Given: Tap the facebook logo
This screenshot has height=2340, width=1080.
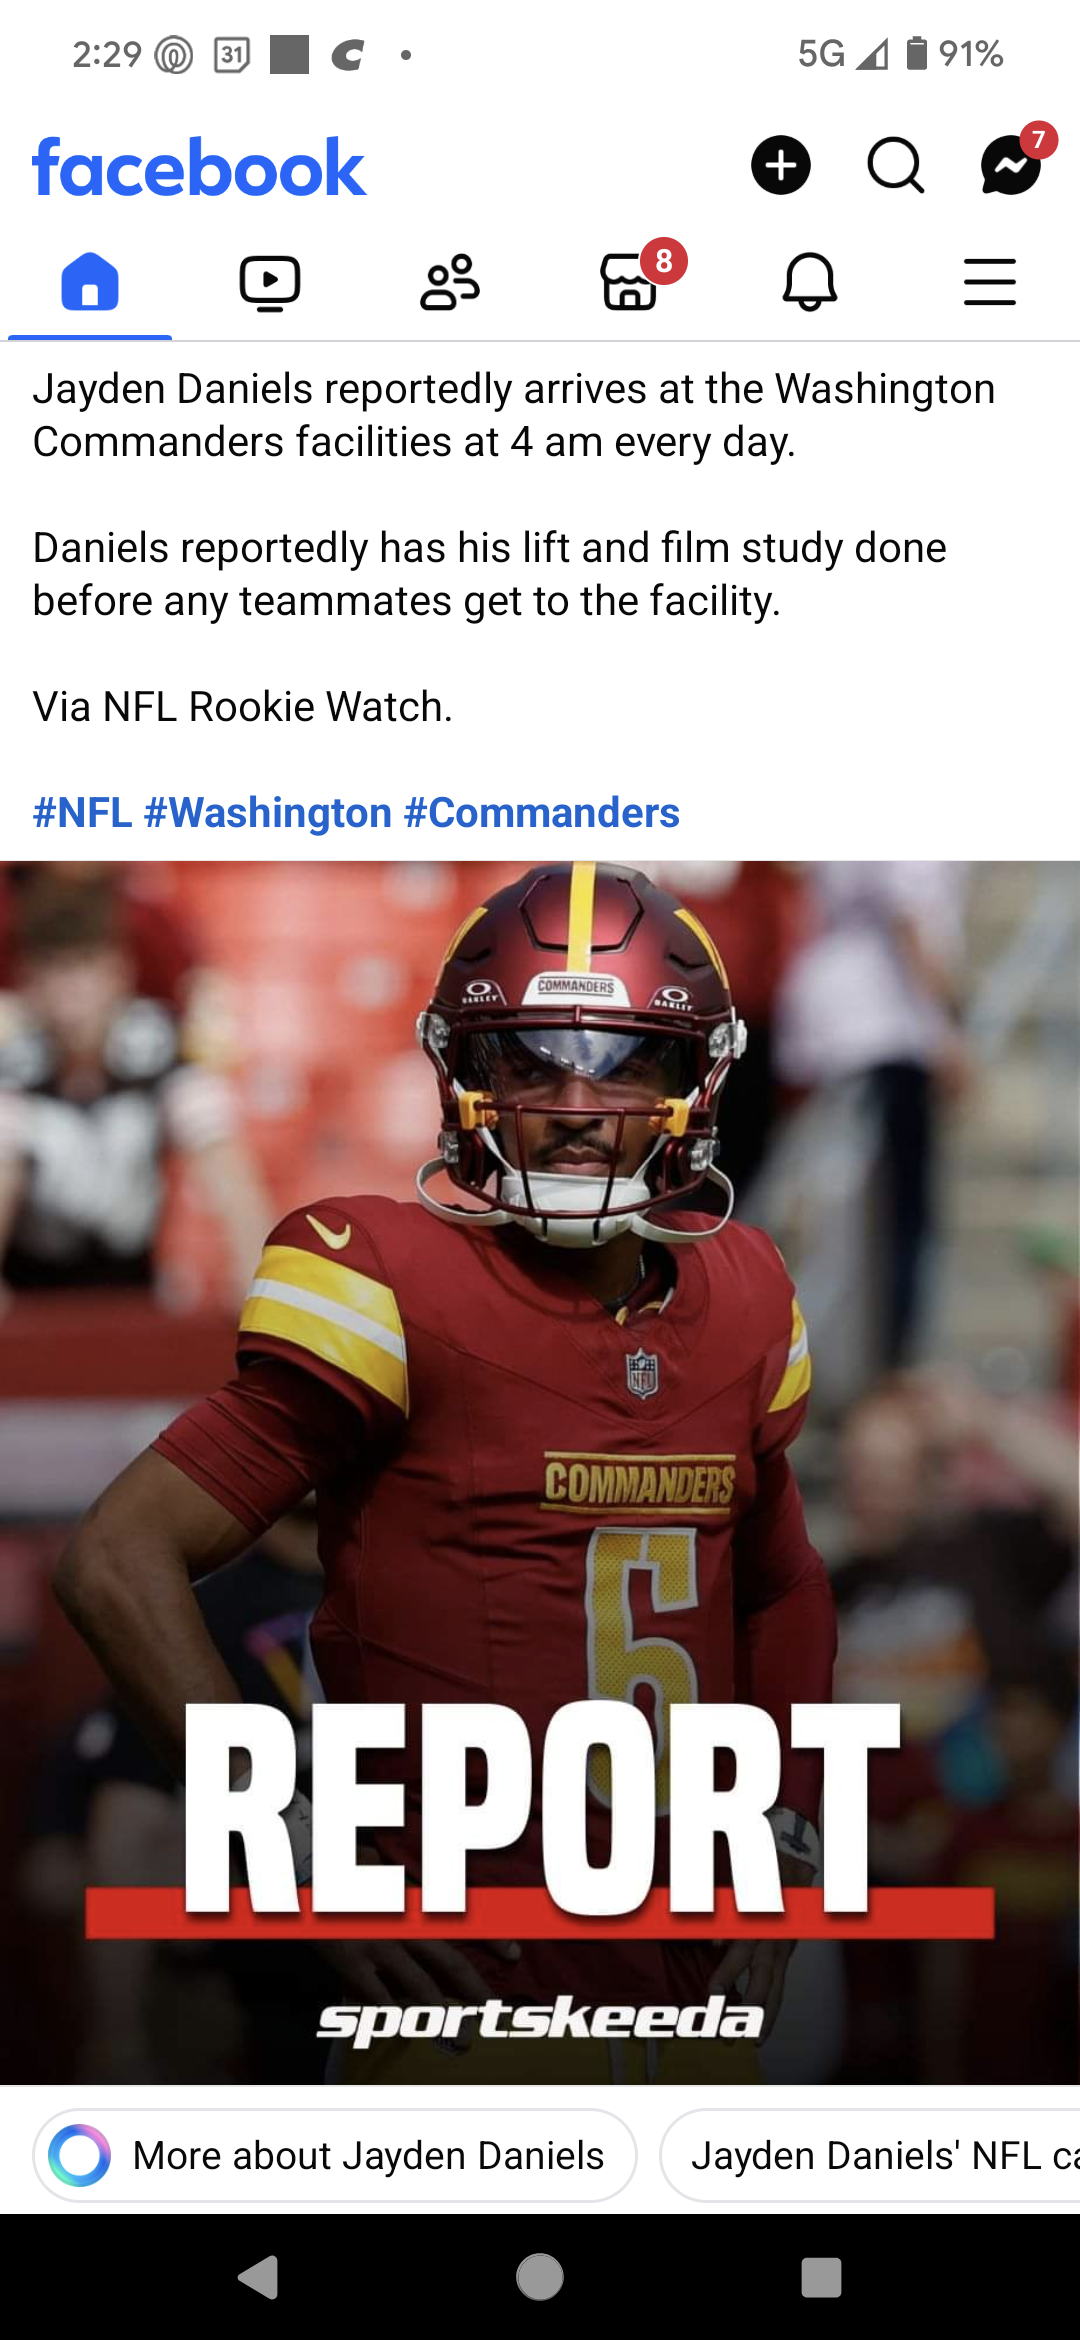Looking at the screenshot, I should 199,167.
